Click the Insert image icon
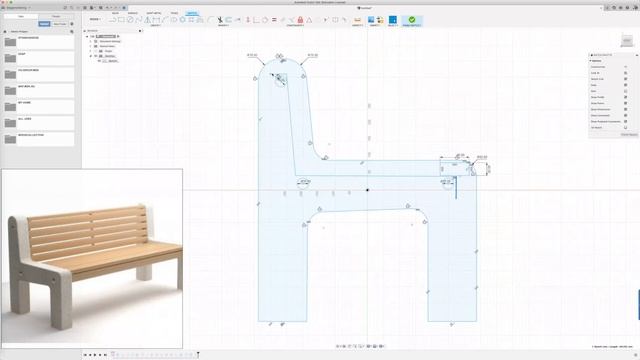Viewport: 640px width, 360px height. (x=371, y=20)
